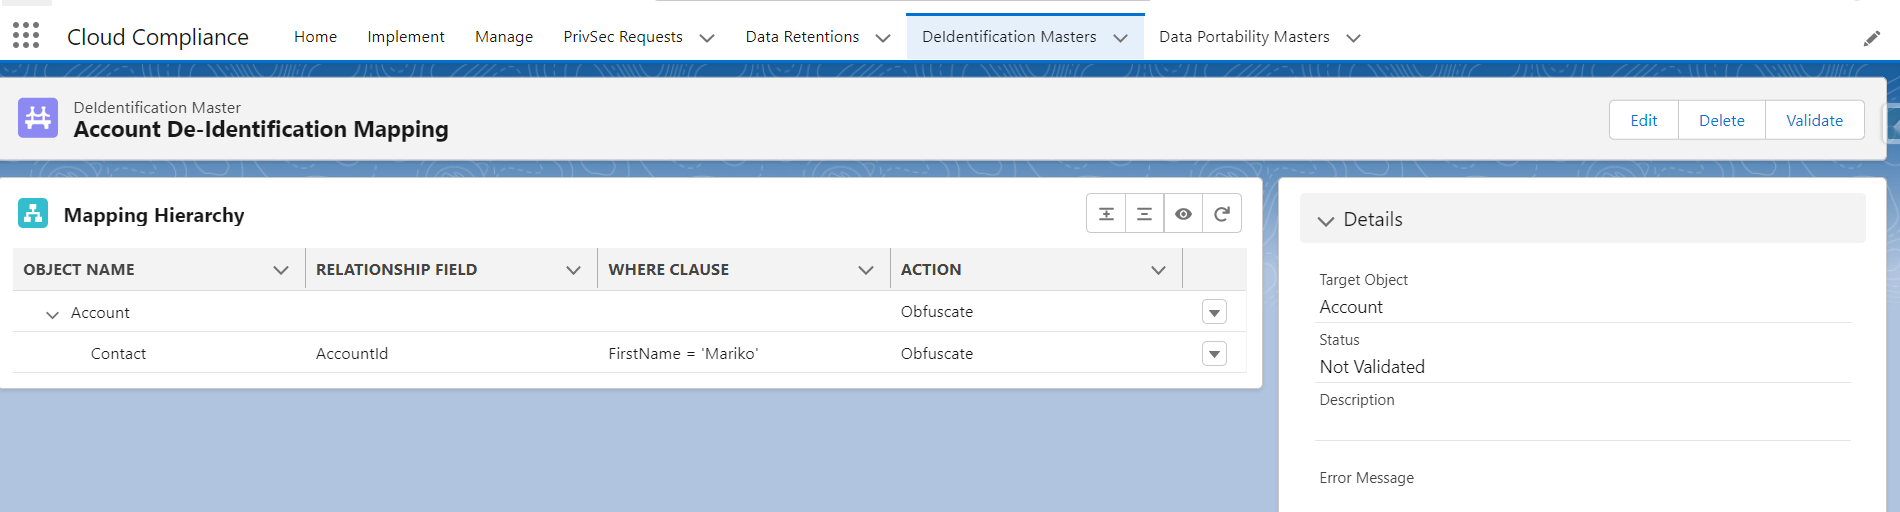Open Data Retentions tab dropdown chevron

883,38
